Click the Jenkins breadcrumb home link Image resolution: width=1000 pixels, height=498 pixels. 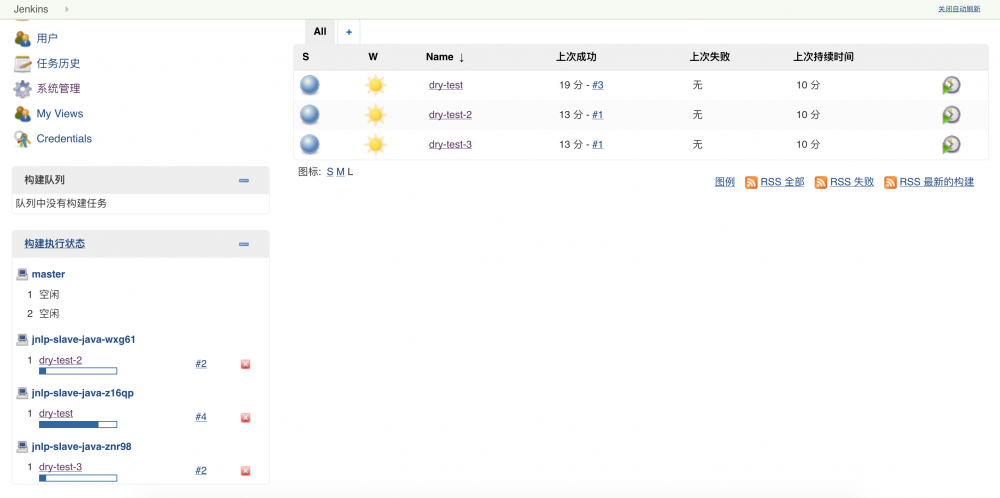[31, 10]
